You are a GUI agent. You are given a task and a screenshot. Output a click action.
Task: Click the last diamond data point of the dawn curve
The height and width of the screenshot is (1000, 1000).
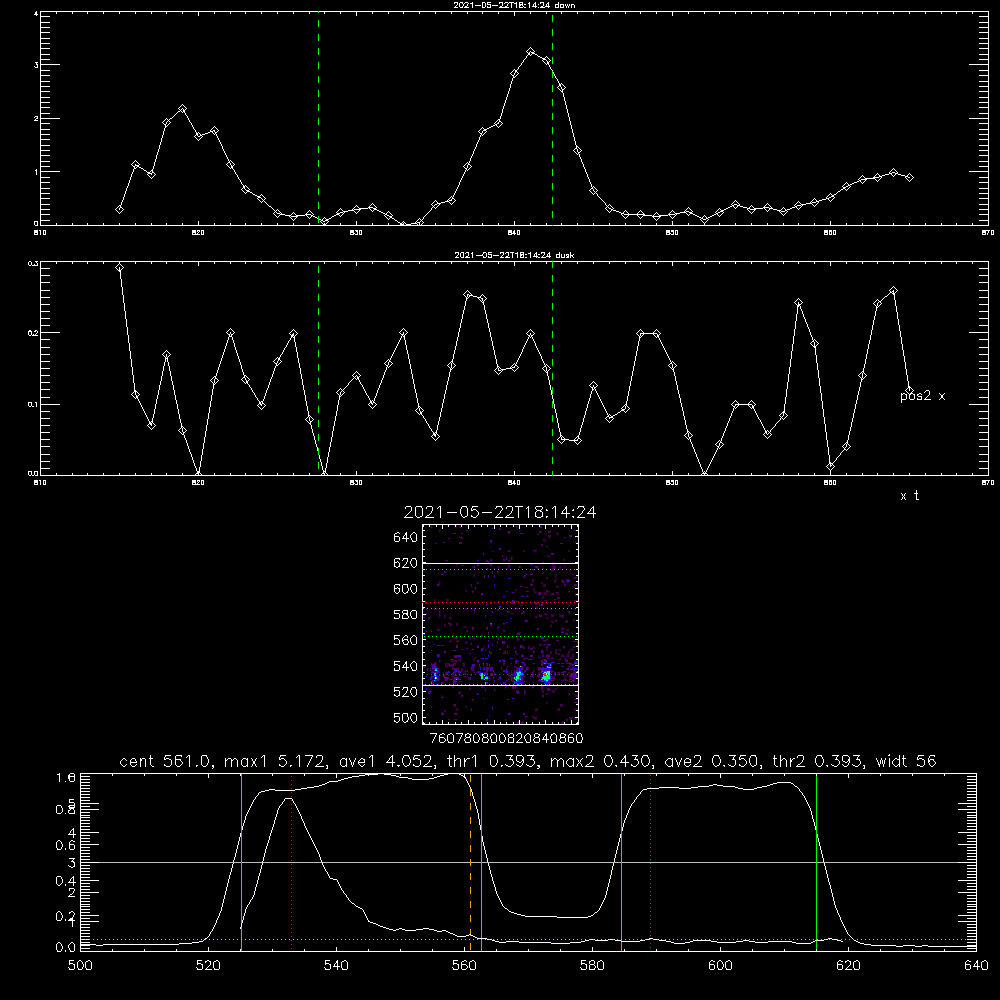point(909,177)
